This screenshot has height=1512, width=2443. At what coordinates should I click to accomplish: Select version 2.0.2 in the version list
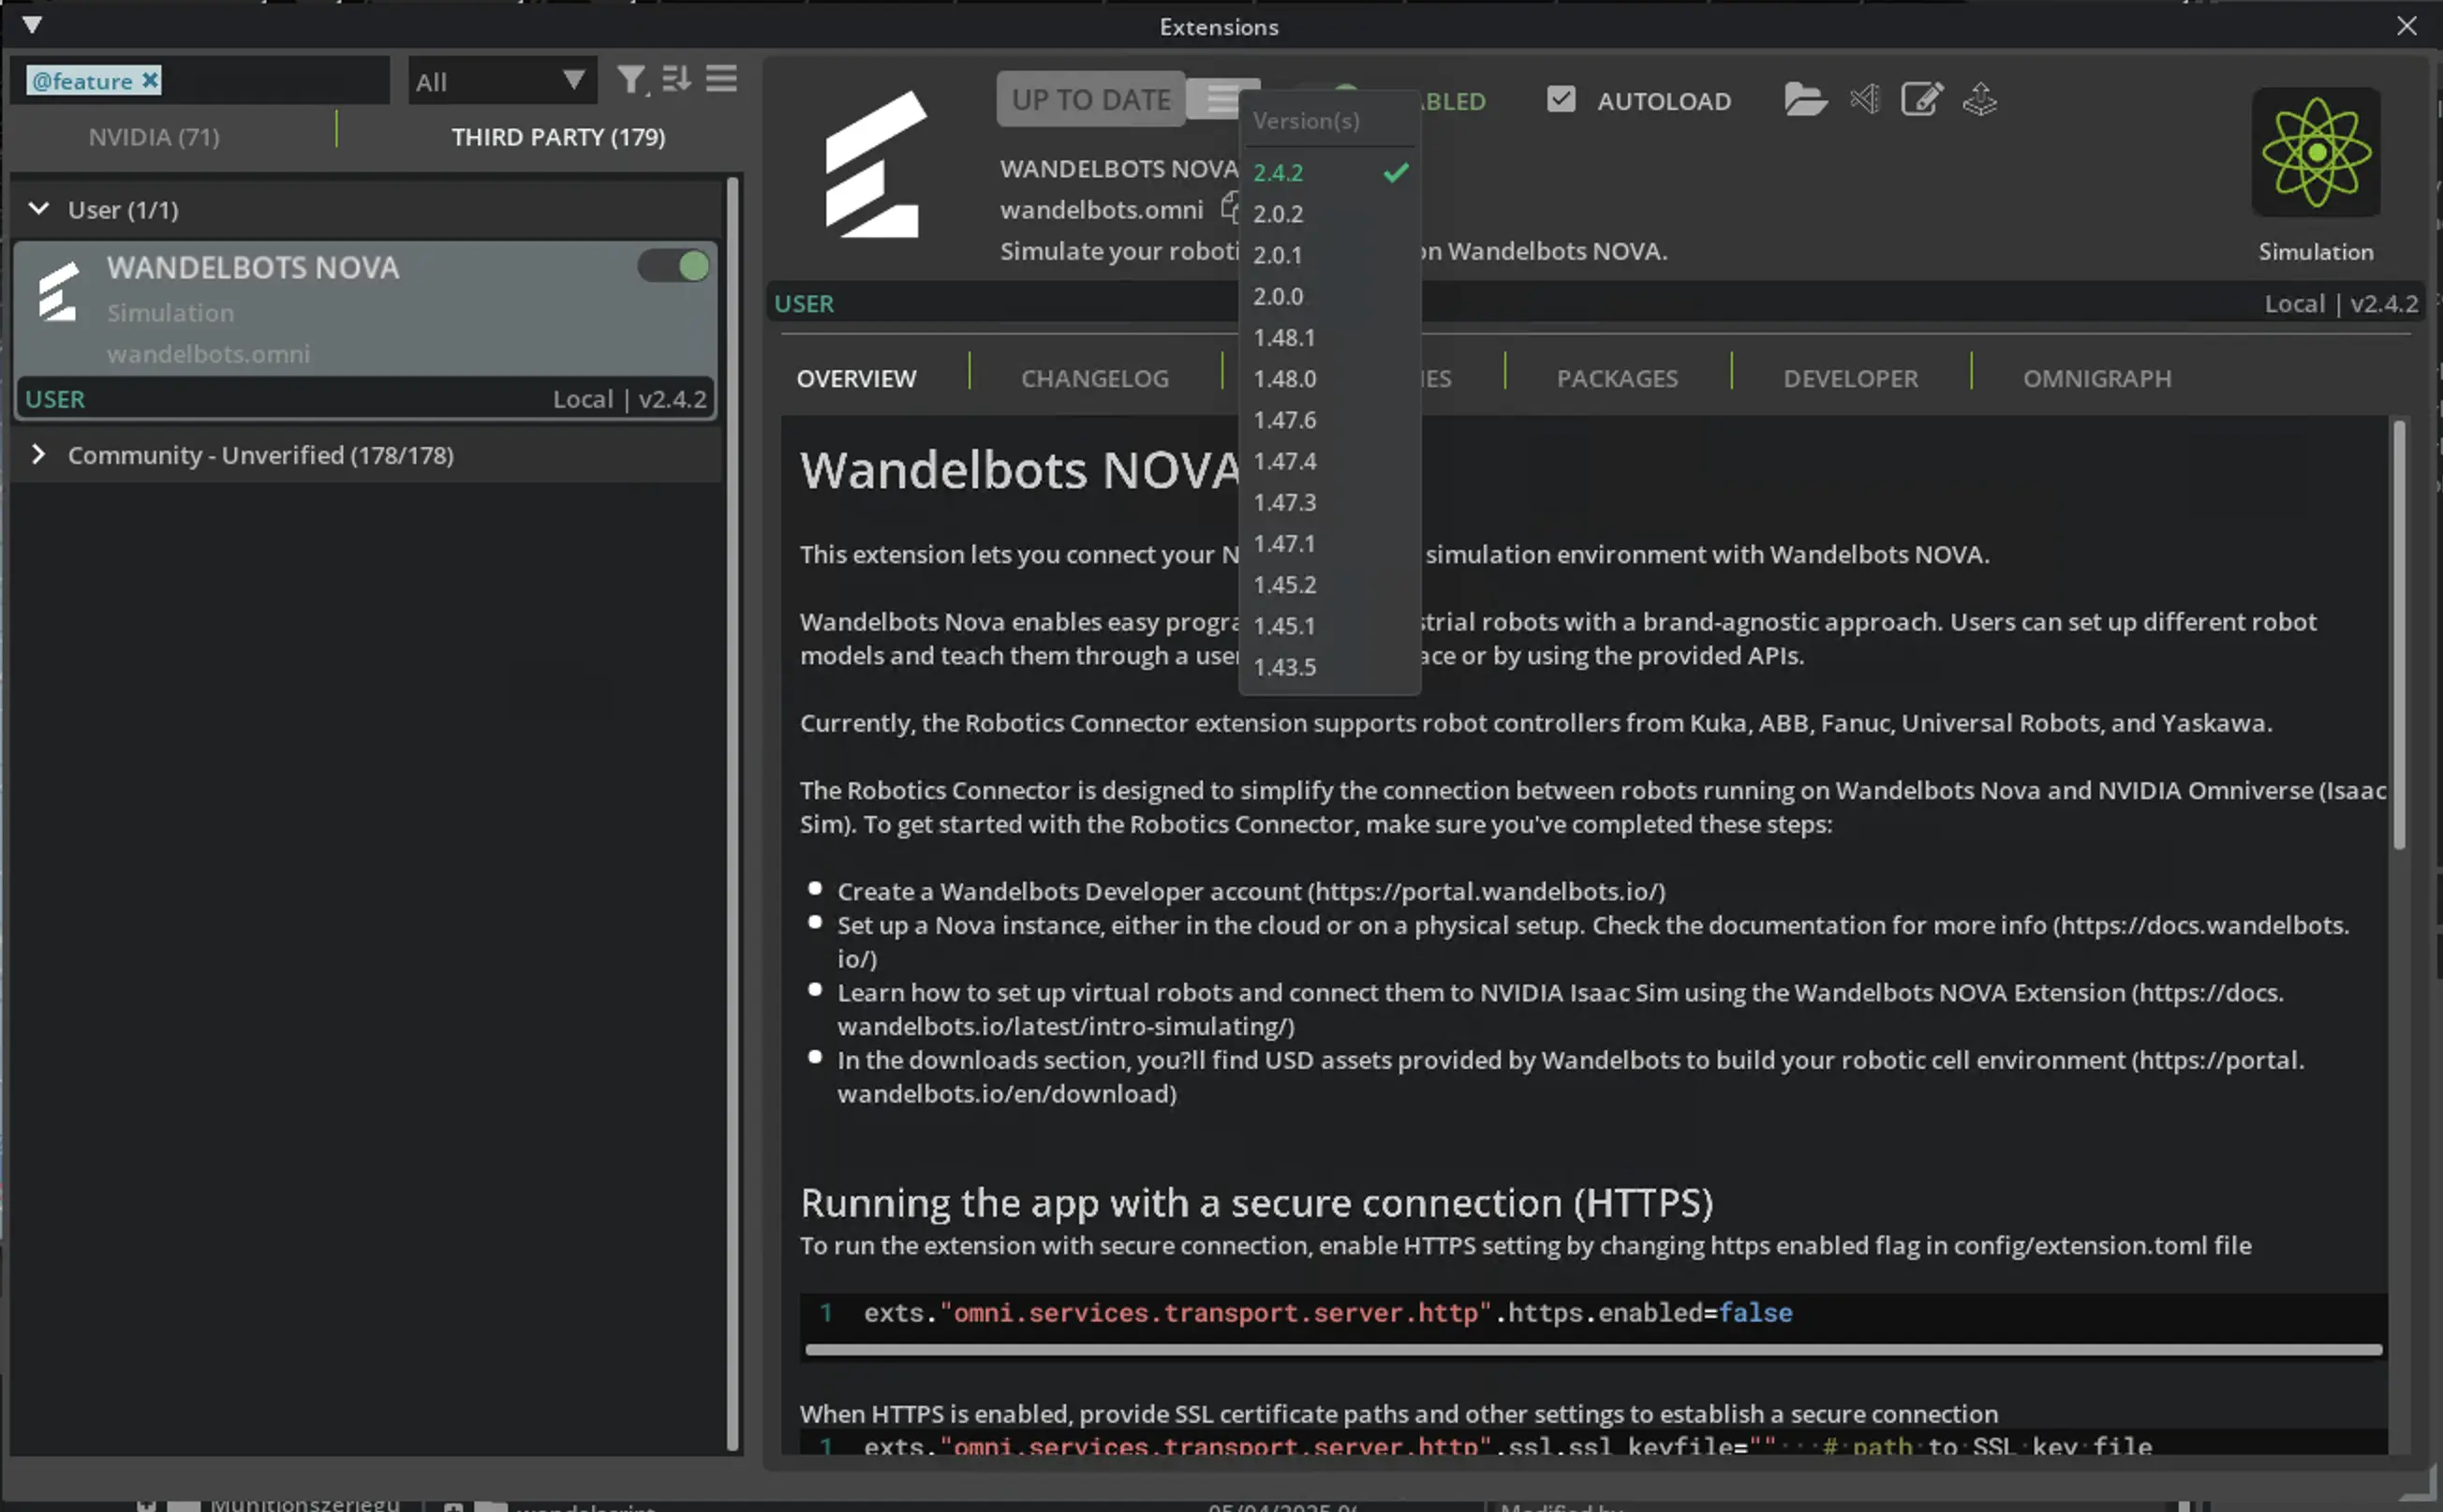point(1277,213)
